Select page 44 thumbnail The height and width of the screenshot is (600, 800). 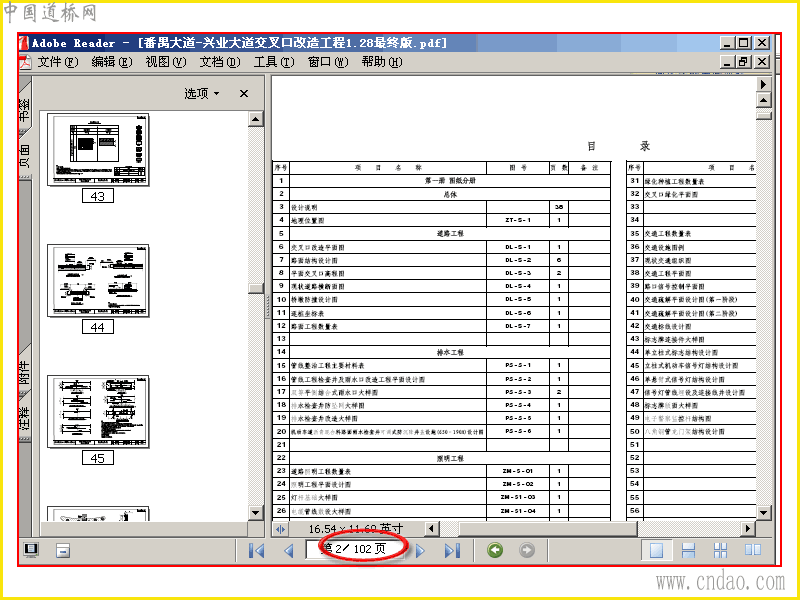click(98, 281)
